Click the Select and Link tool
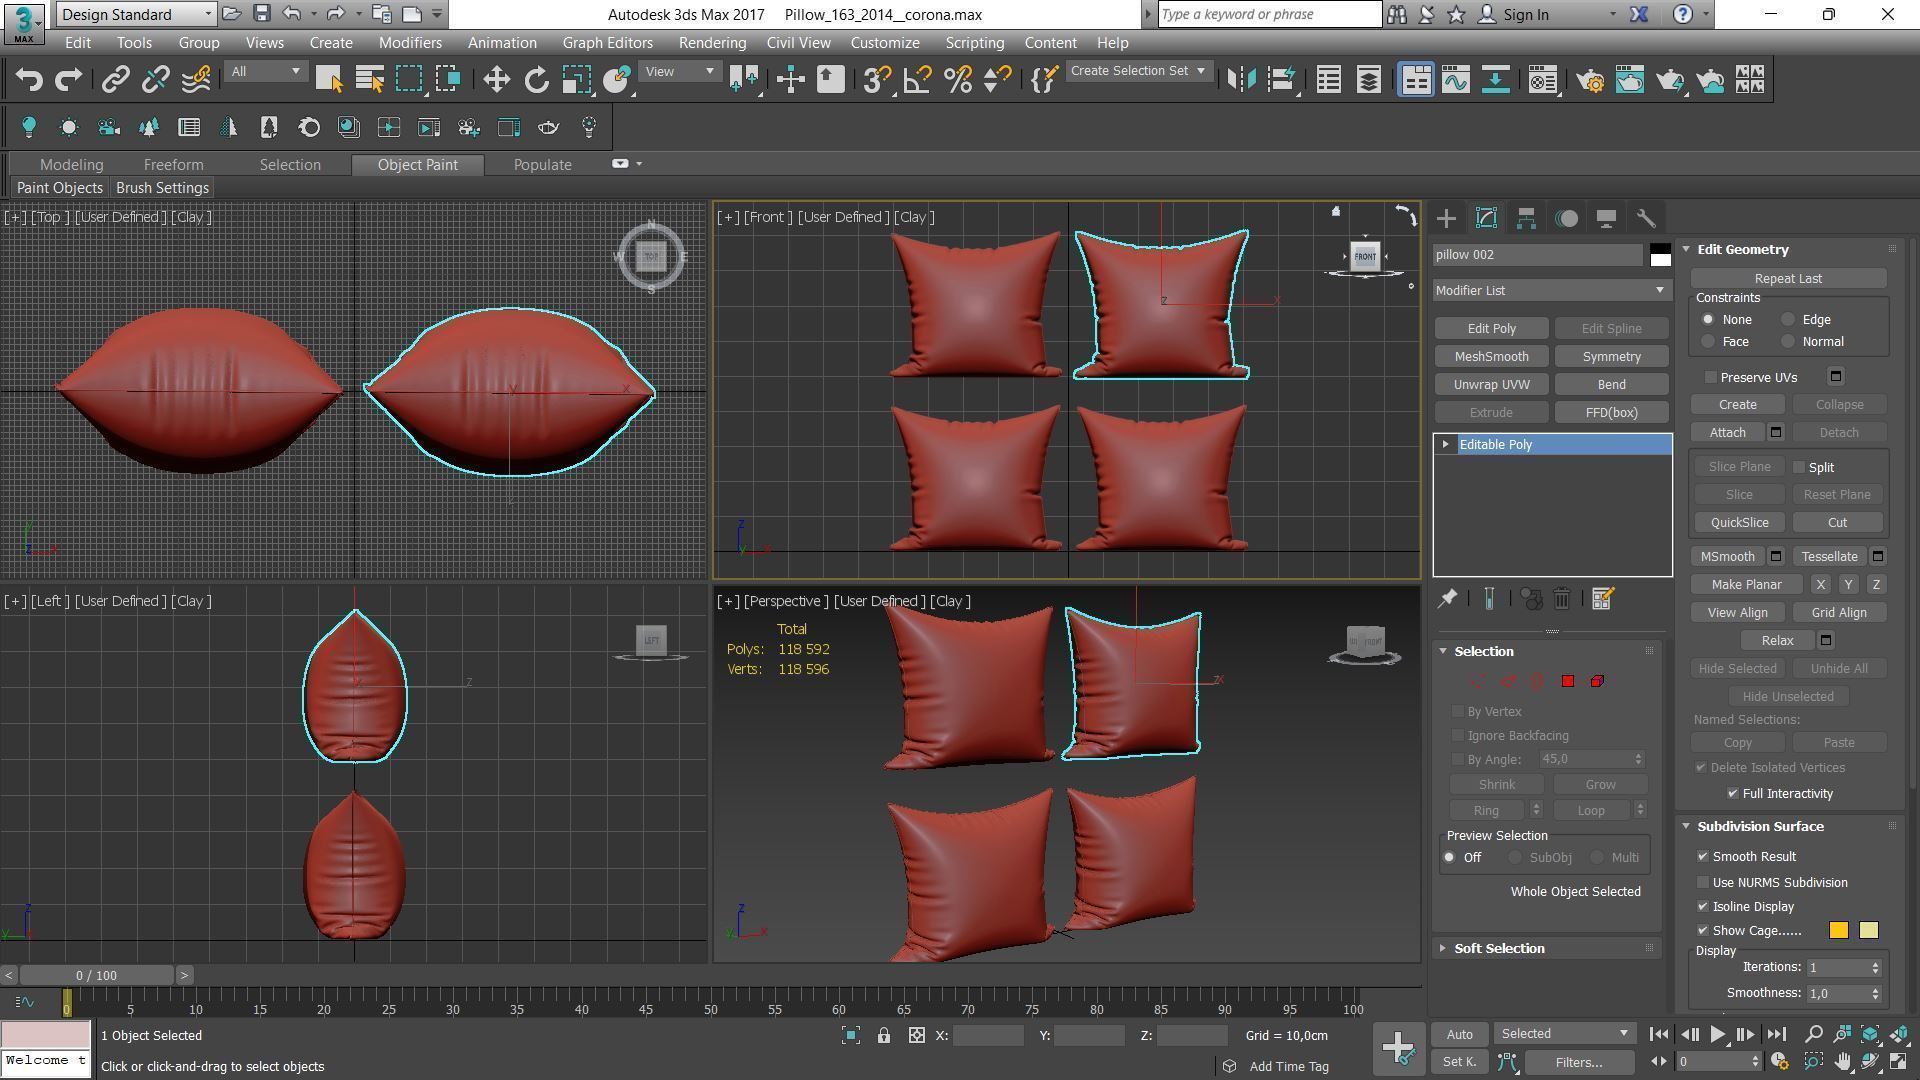 point(115,80)
